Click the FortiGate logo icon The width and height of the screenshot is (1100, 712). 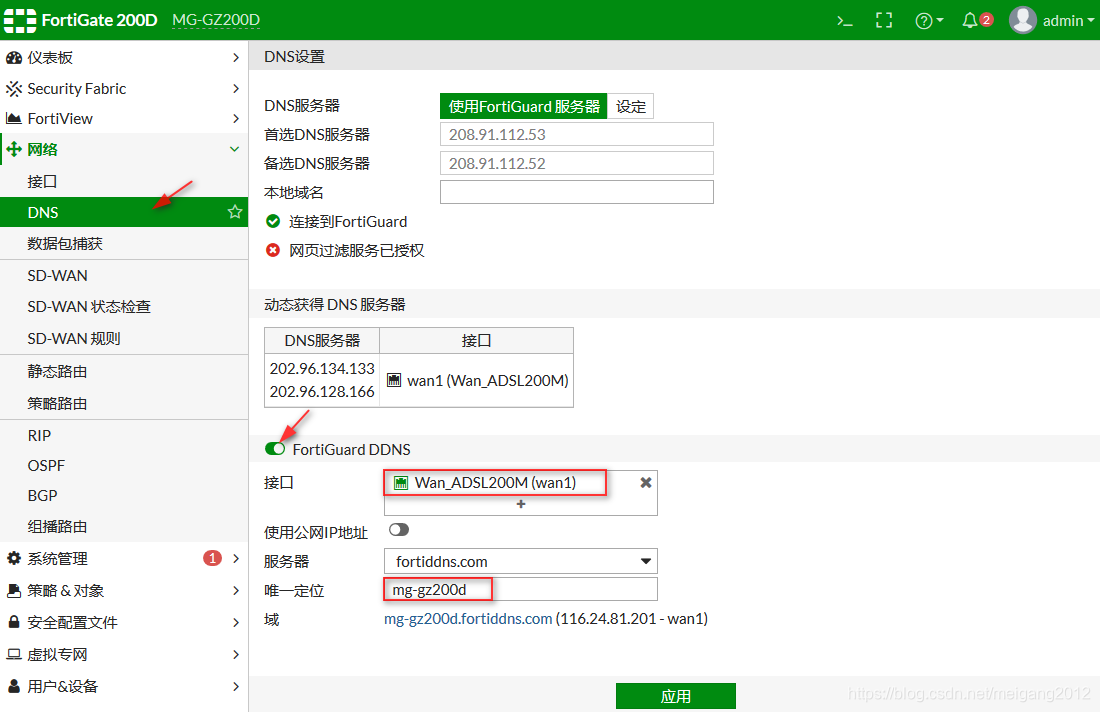20,20
